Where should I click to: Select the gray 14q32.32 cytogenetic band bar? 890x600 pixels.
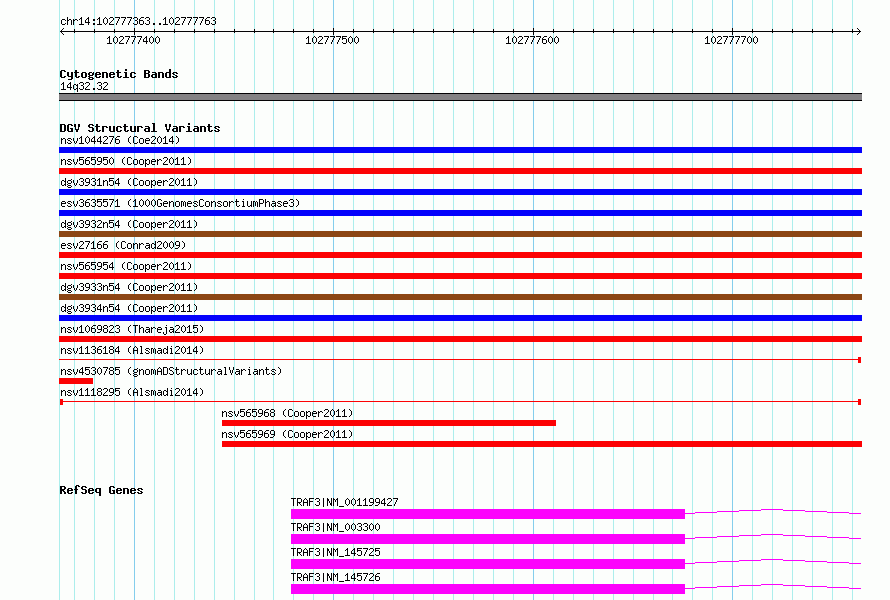[x=460, y=97]
